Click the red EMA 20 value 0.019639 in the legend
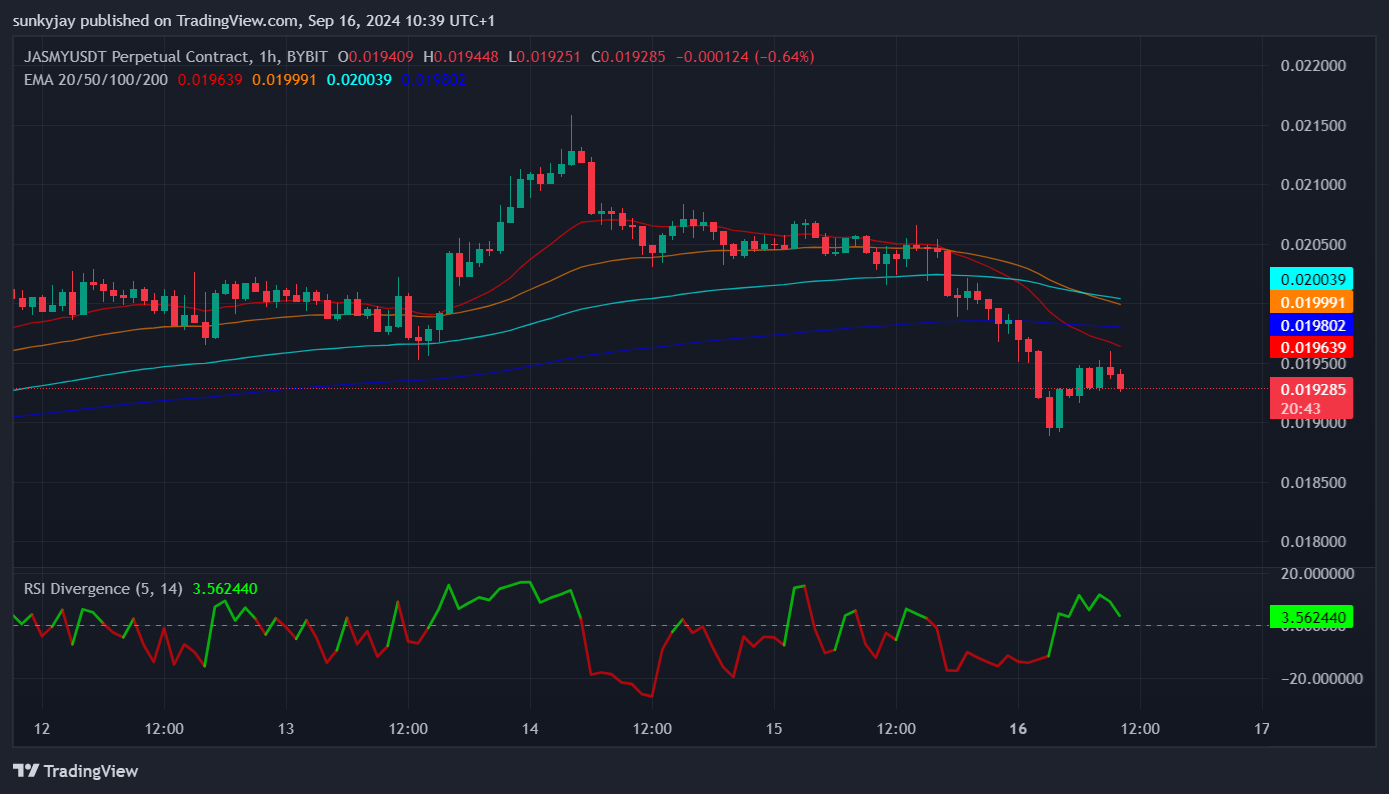The height and width of the screenshot is (794, 1389). tap(210, 80)
